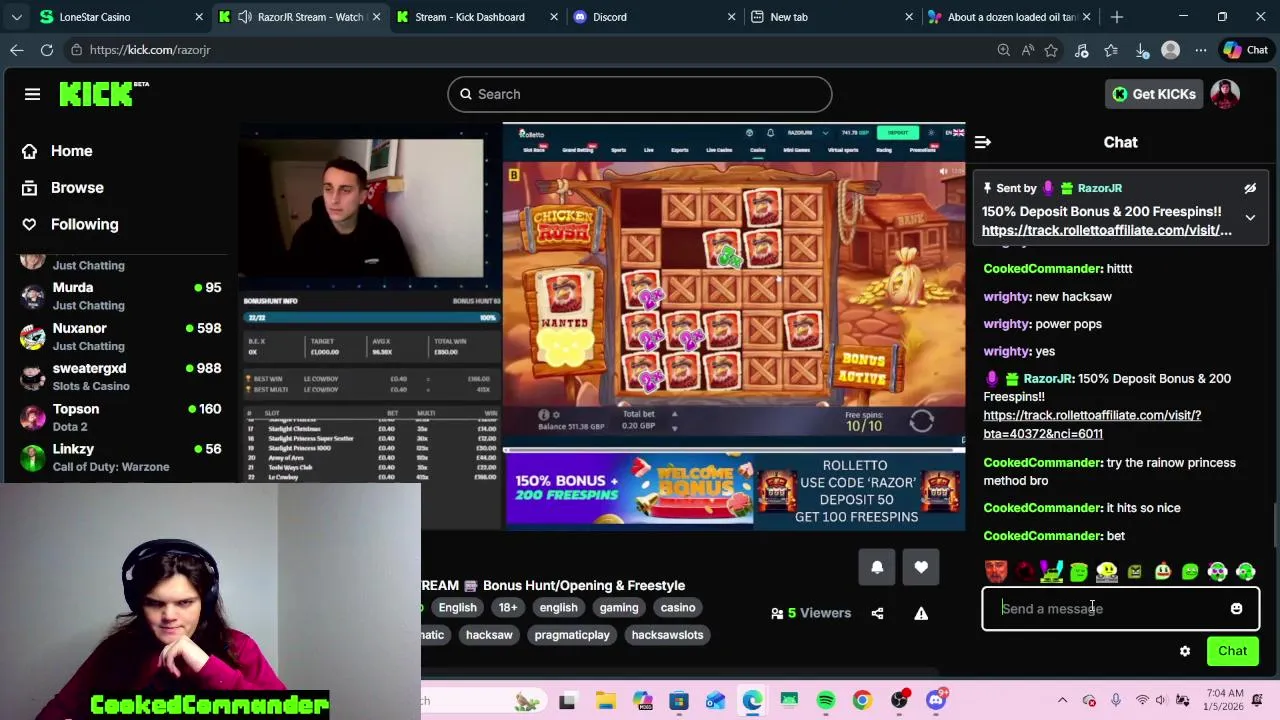The height and width of the screenshot is (720, 1280).
Task: Click the search box on Kick
Action: 640,94
